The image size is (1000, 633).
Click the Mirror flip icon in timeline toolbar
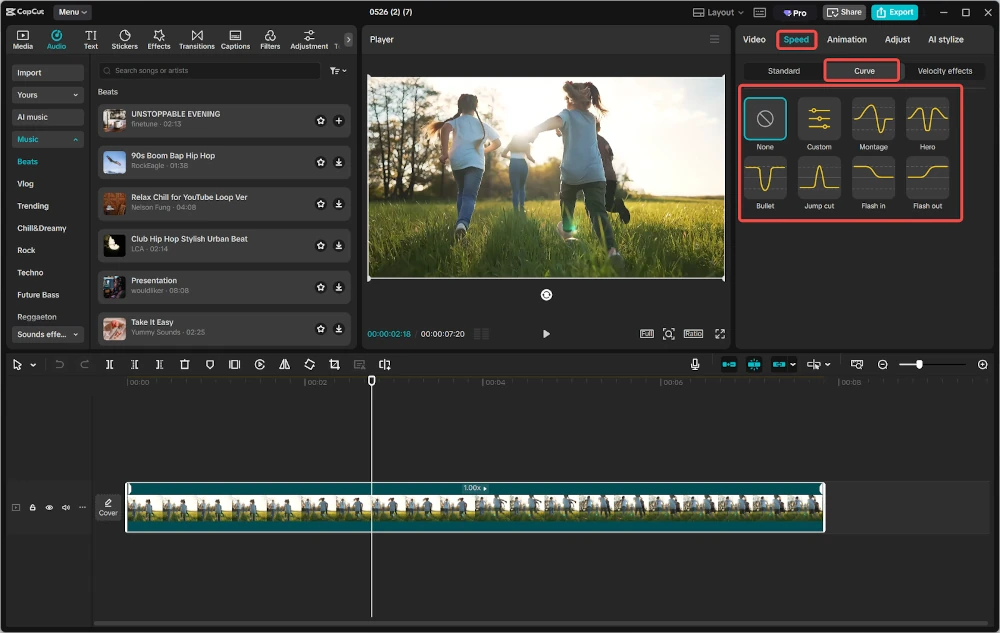click(284, 365)
